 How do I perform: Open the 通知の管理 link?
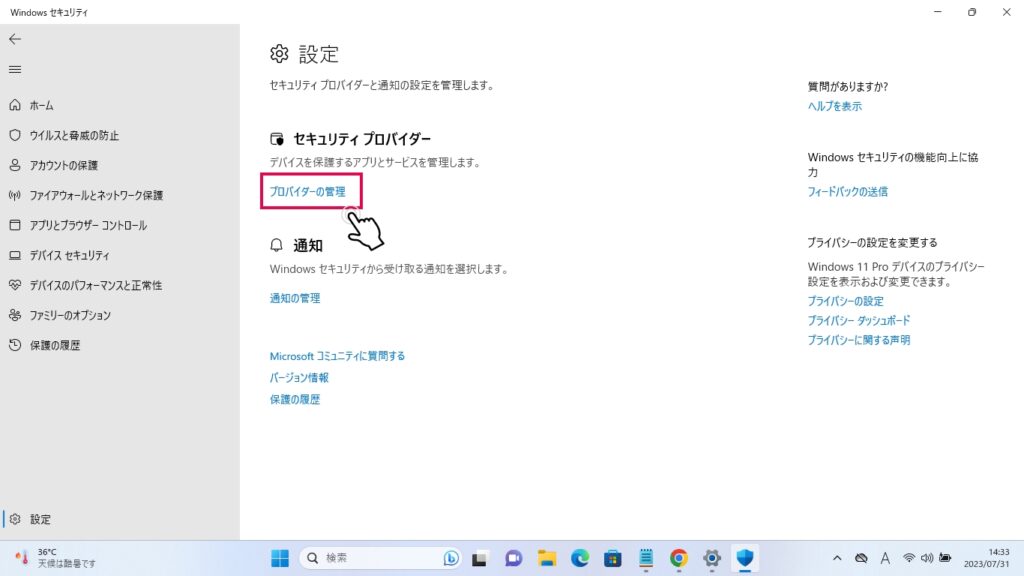point(295,298)
